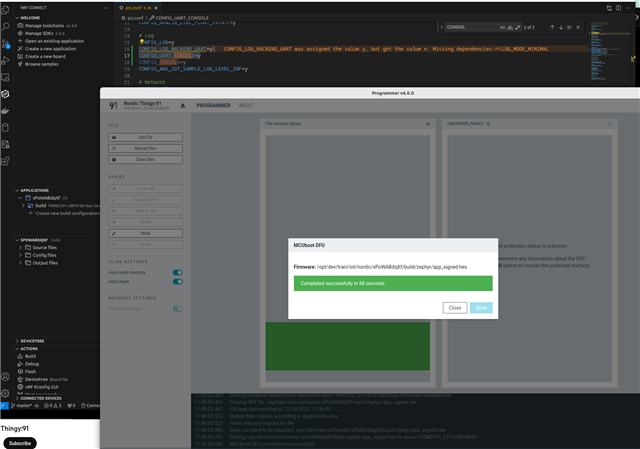Go to previous find match arrow

pyautogui.click(x=552, y=27)
